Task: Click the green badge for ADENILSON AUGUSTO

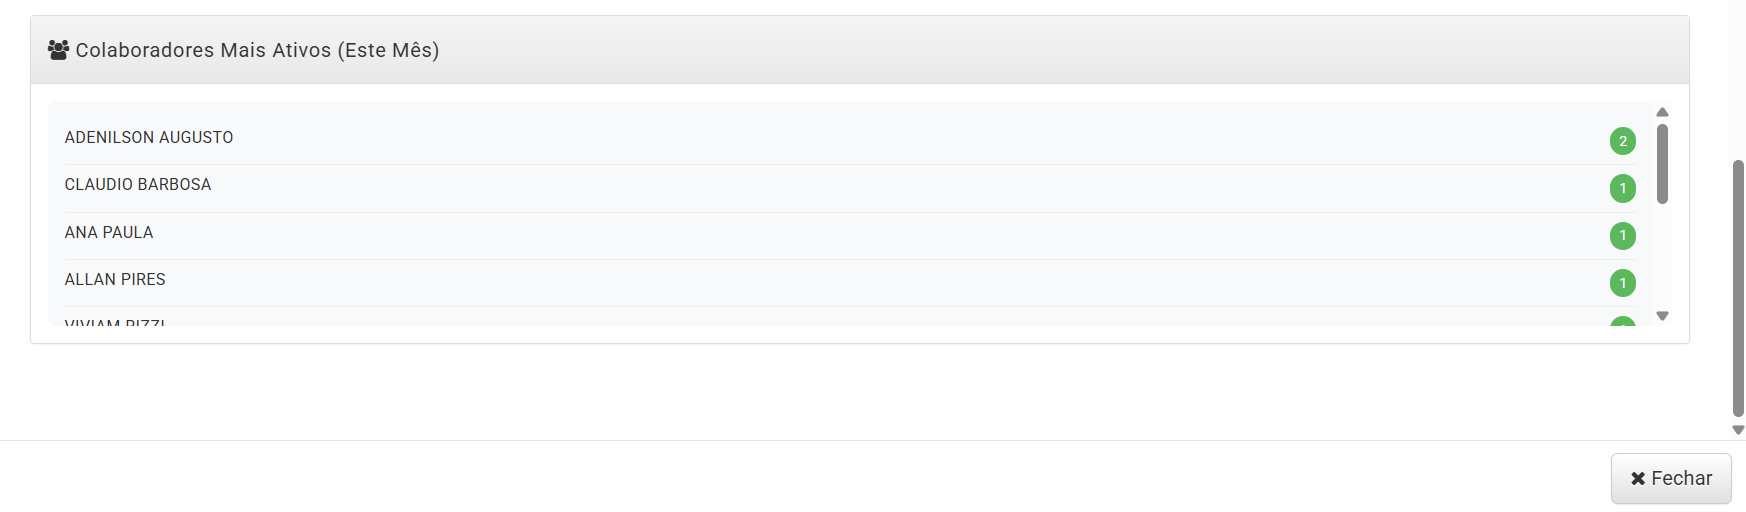Action: tap(1622, 141)
